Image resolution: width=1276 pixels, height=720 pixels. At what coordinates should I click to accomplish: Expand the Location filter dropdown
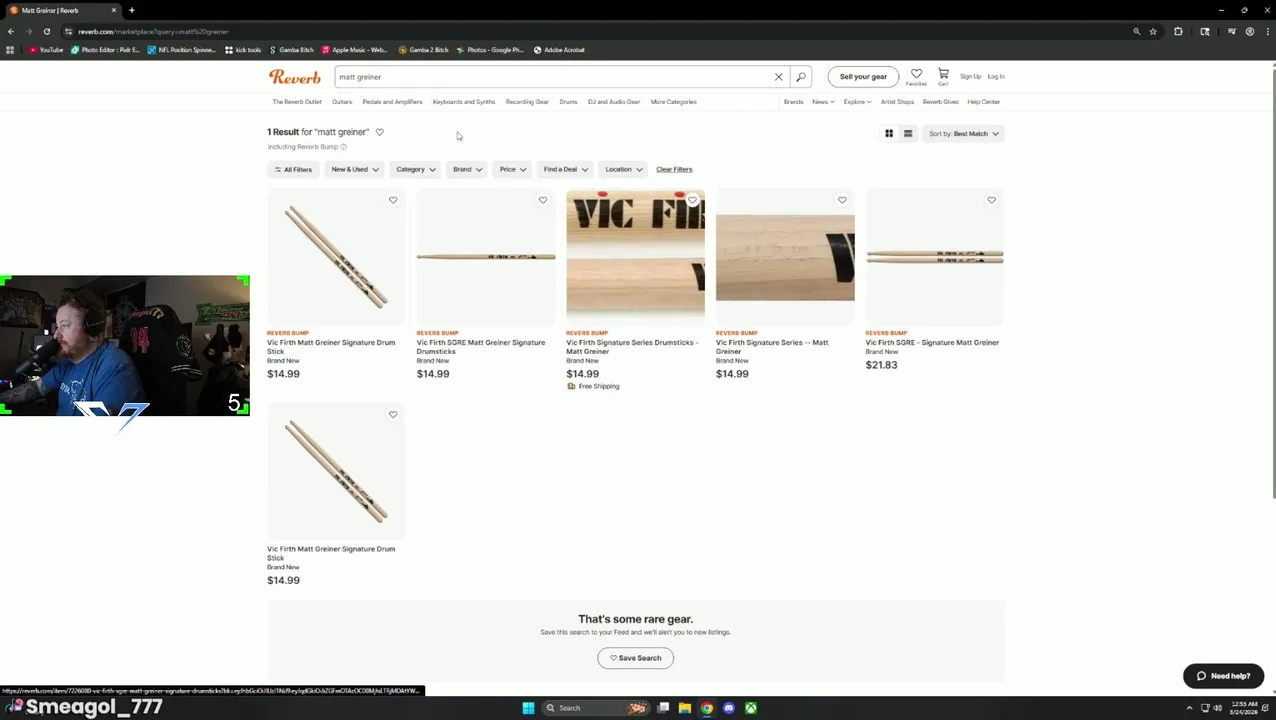click(624, 169)
